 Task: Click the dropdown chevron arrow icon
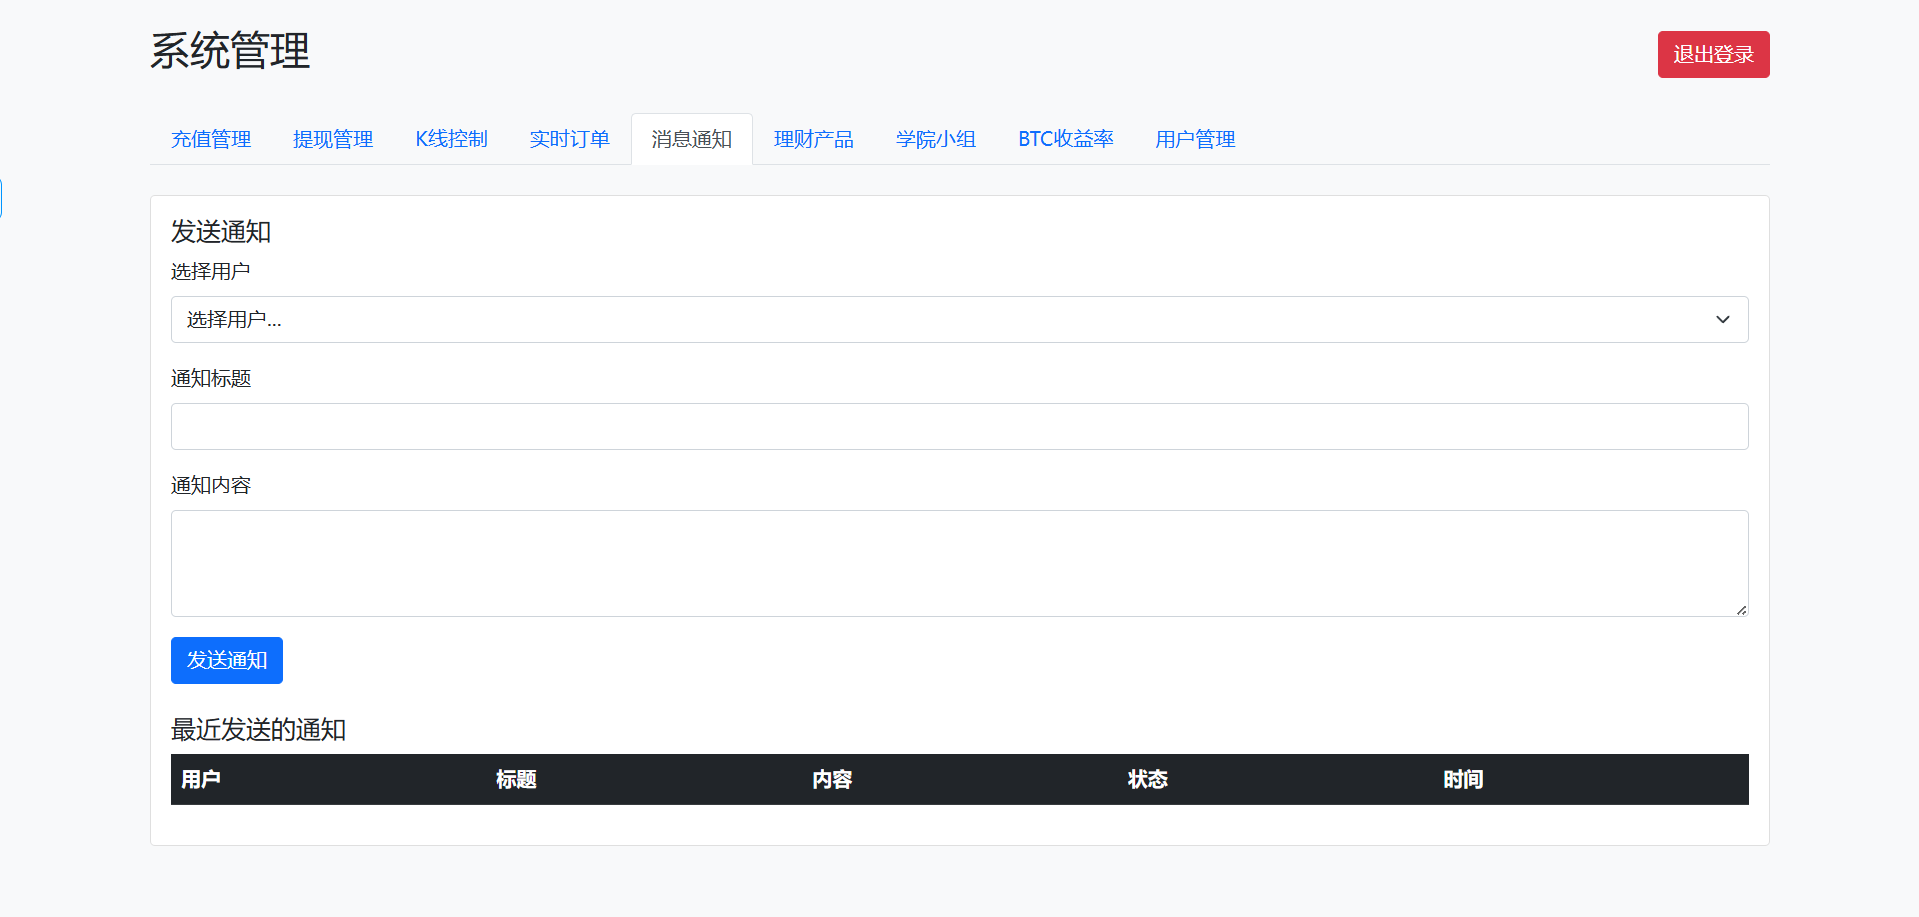point(1722,319)
